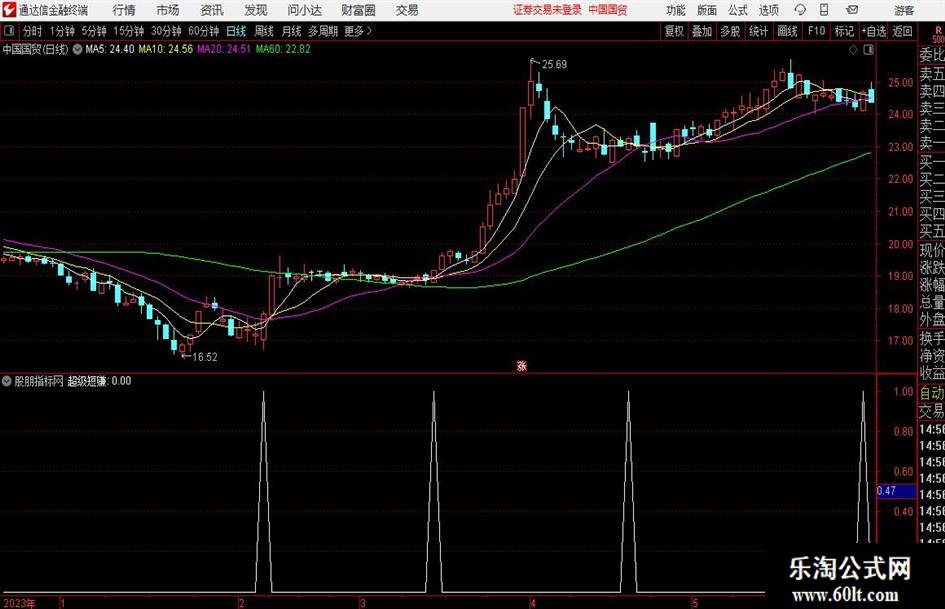Image resolution: width=945 pixels, height=609 pixels.
Task: Switch to the 分时 chart tab
Action: (32, 31)
